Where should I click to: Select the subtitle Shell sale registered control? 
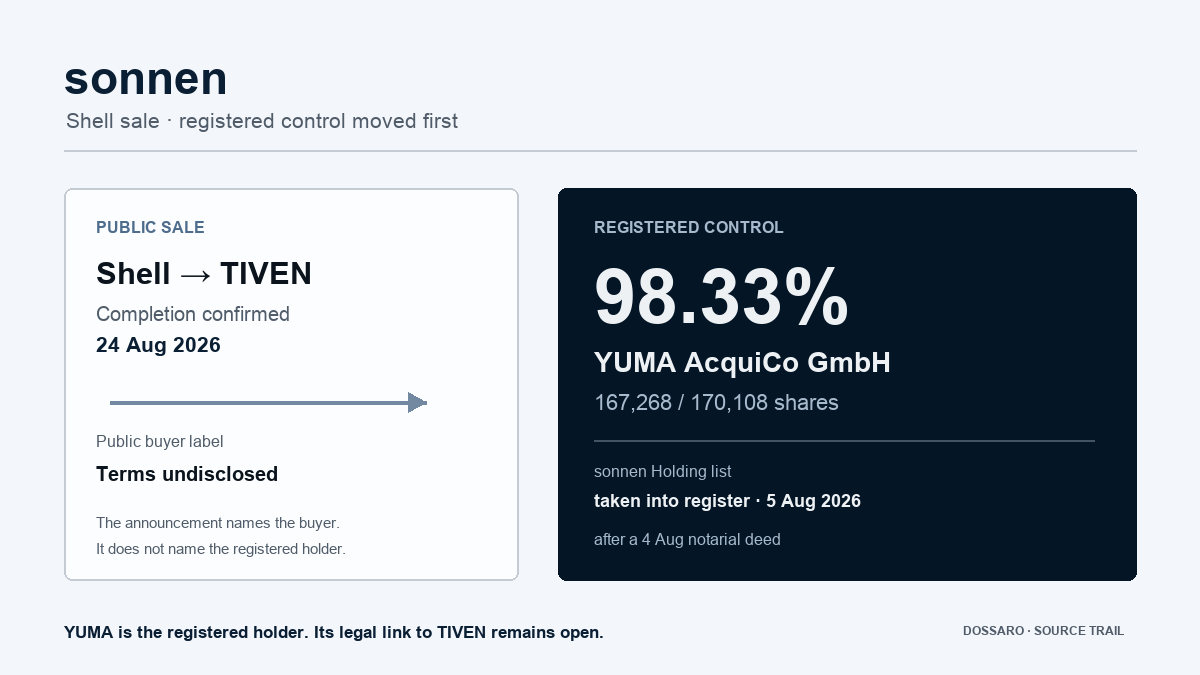(262, 121)
